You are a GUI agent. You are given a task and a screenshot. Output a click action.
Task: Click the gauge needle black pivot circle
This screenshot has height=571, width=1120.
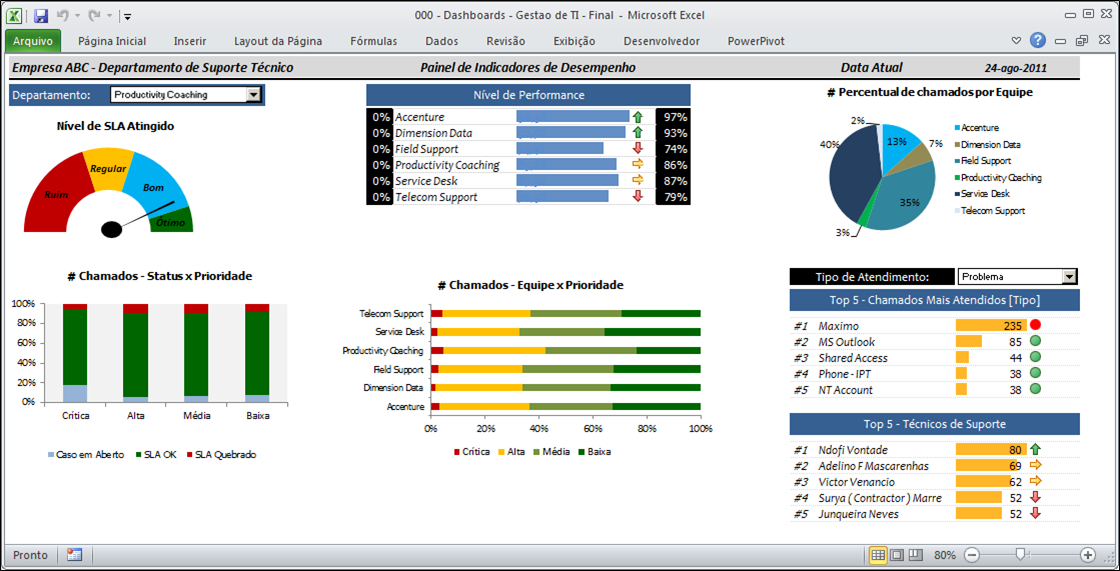tap(111, 229)
